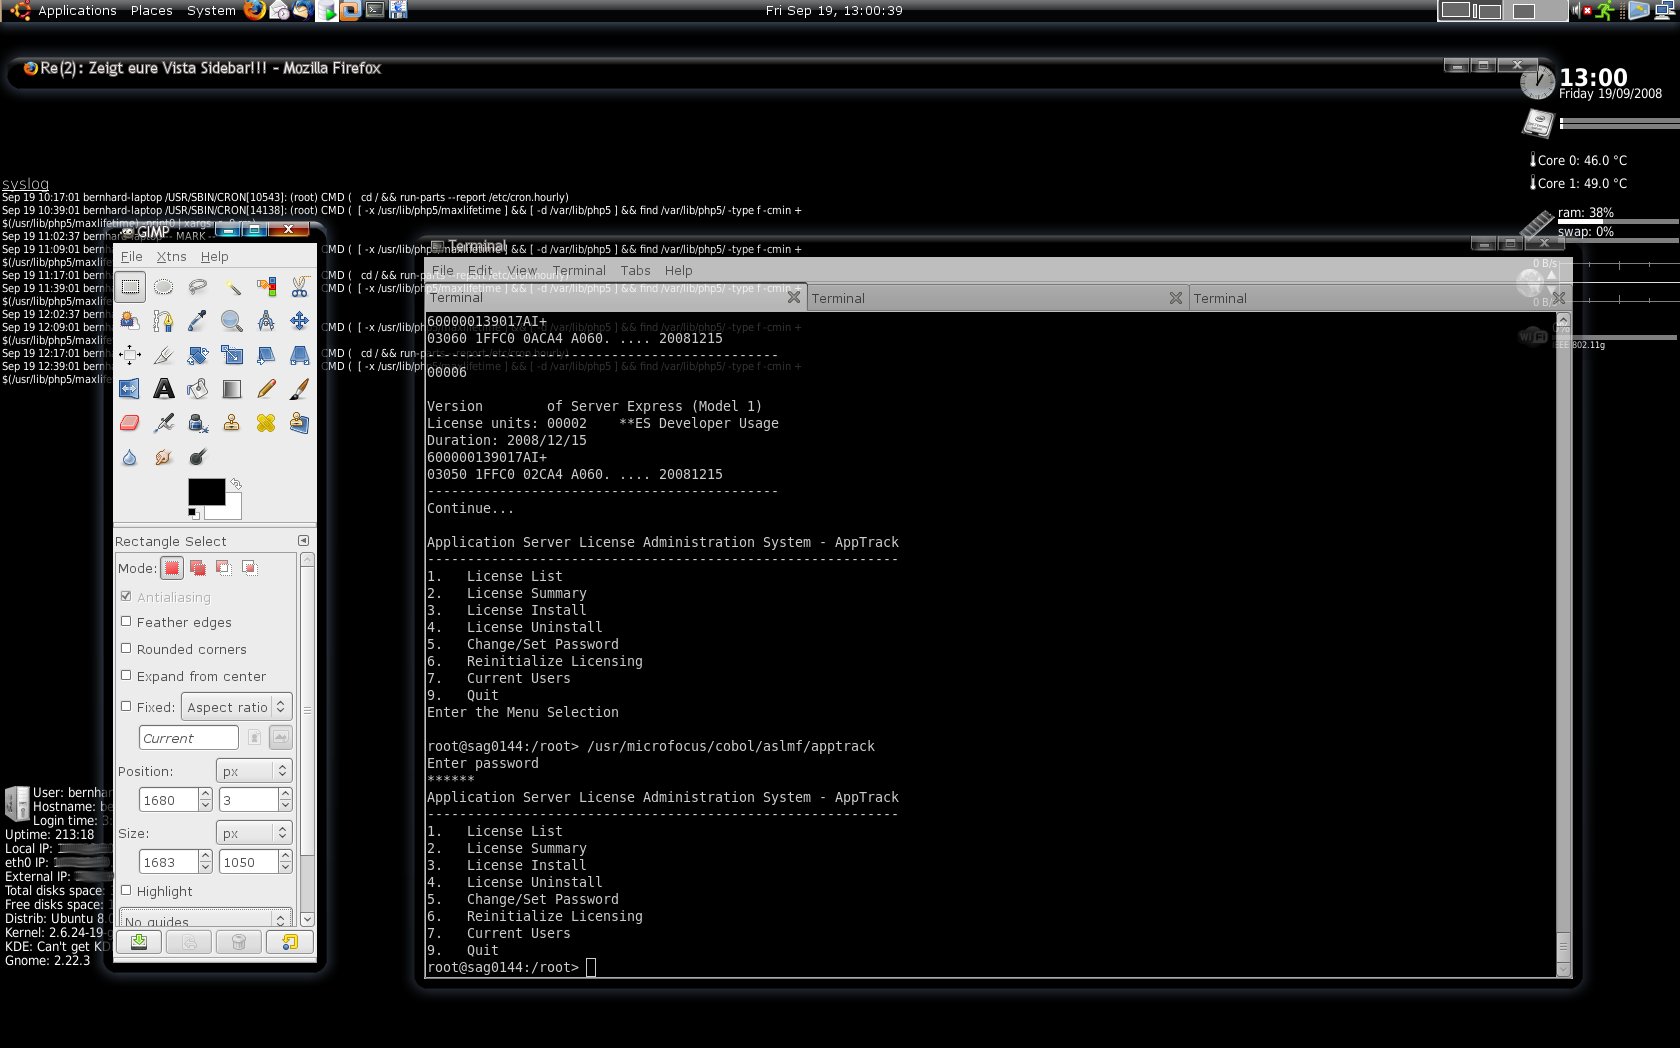
Task: Open the Size unit px dropdown
Action: pyautogui.click(x=254, y=833)
